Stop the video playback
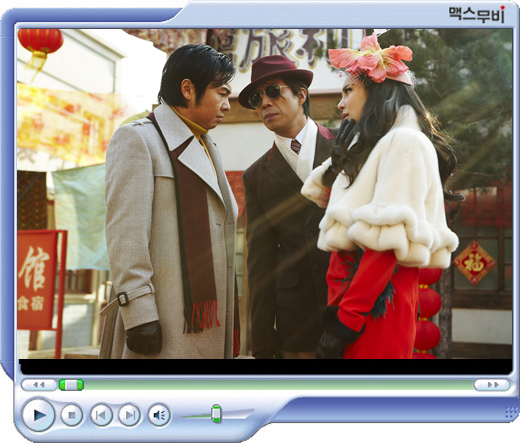The height and width of the screenshot is (443, 520). pos(72,415)
